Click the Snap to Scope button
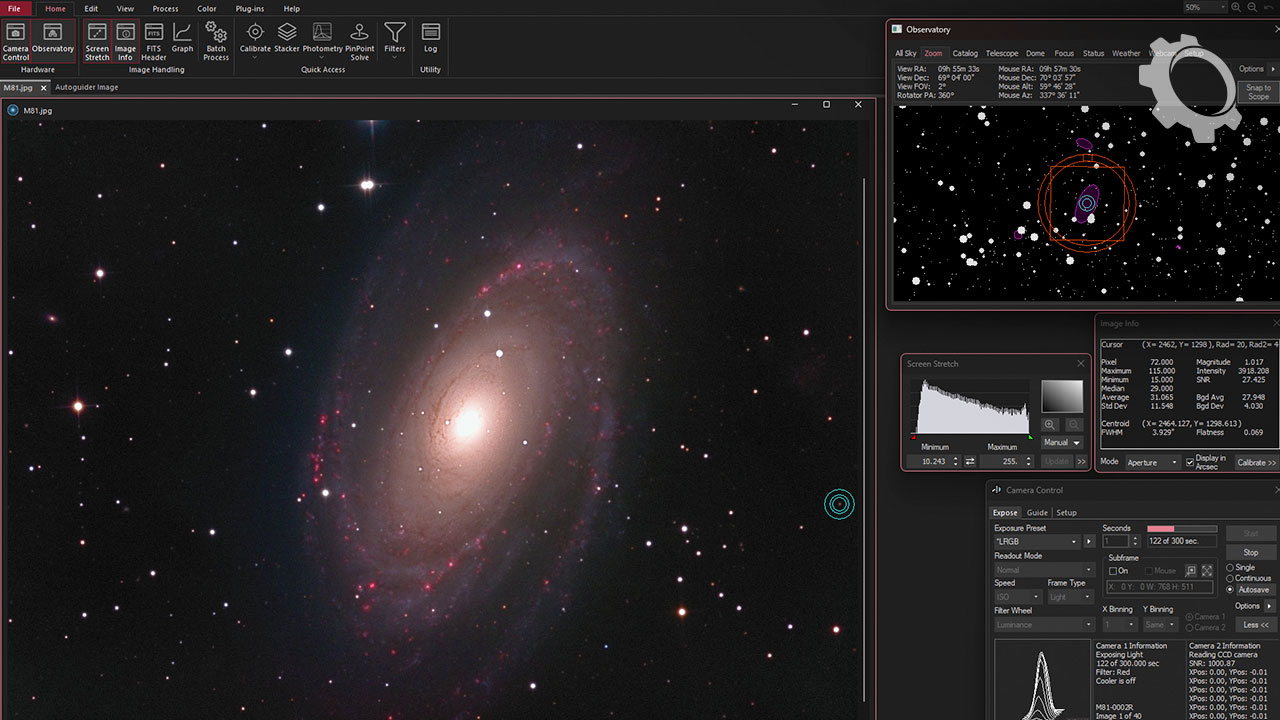Viewport: 1280px width, 720px height. tap(1258, 92)
